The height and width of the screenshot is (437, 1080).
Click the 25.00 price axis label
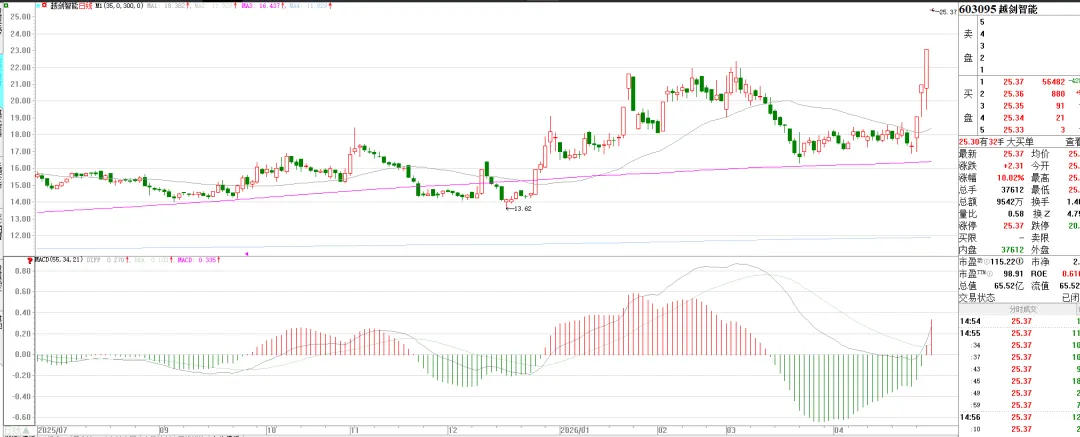click(23, 17)
